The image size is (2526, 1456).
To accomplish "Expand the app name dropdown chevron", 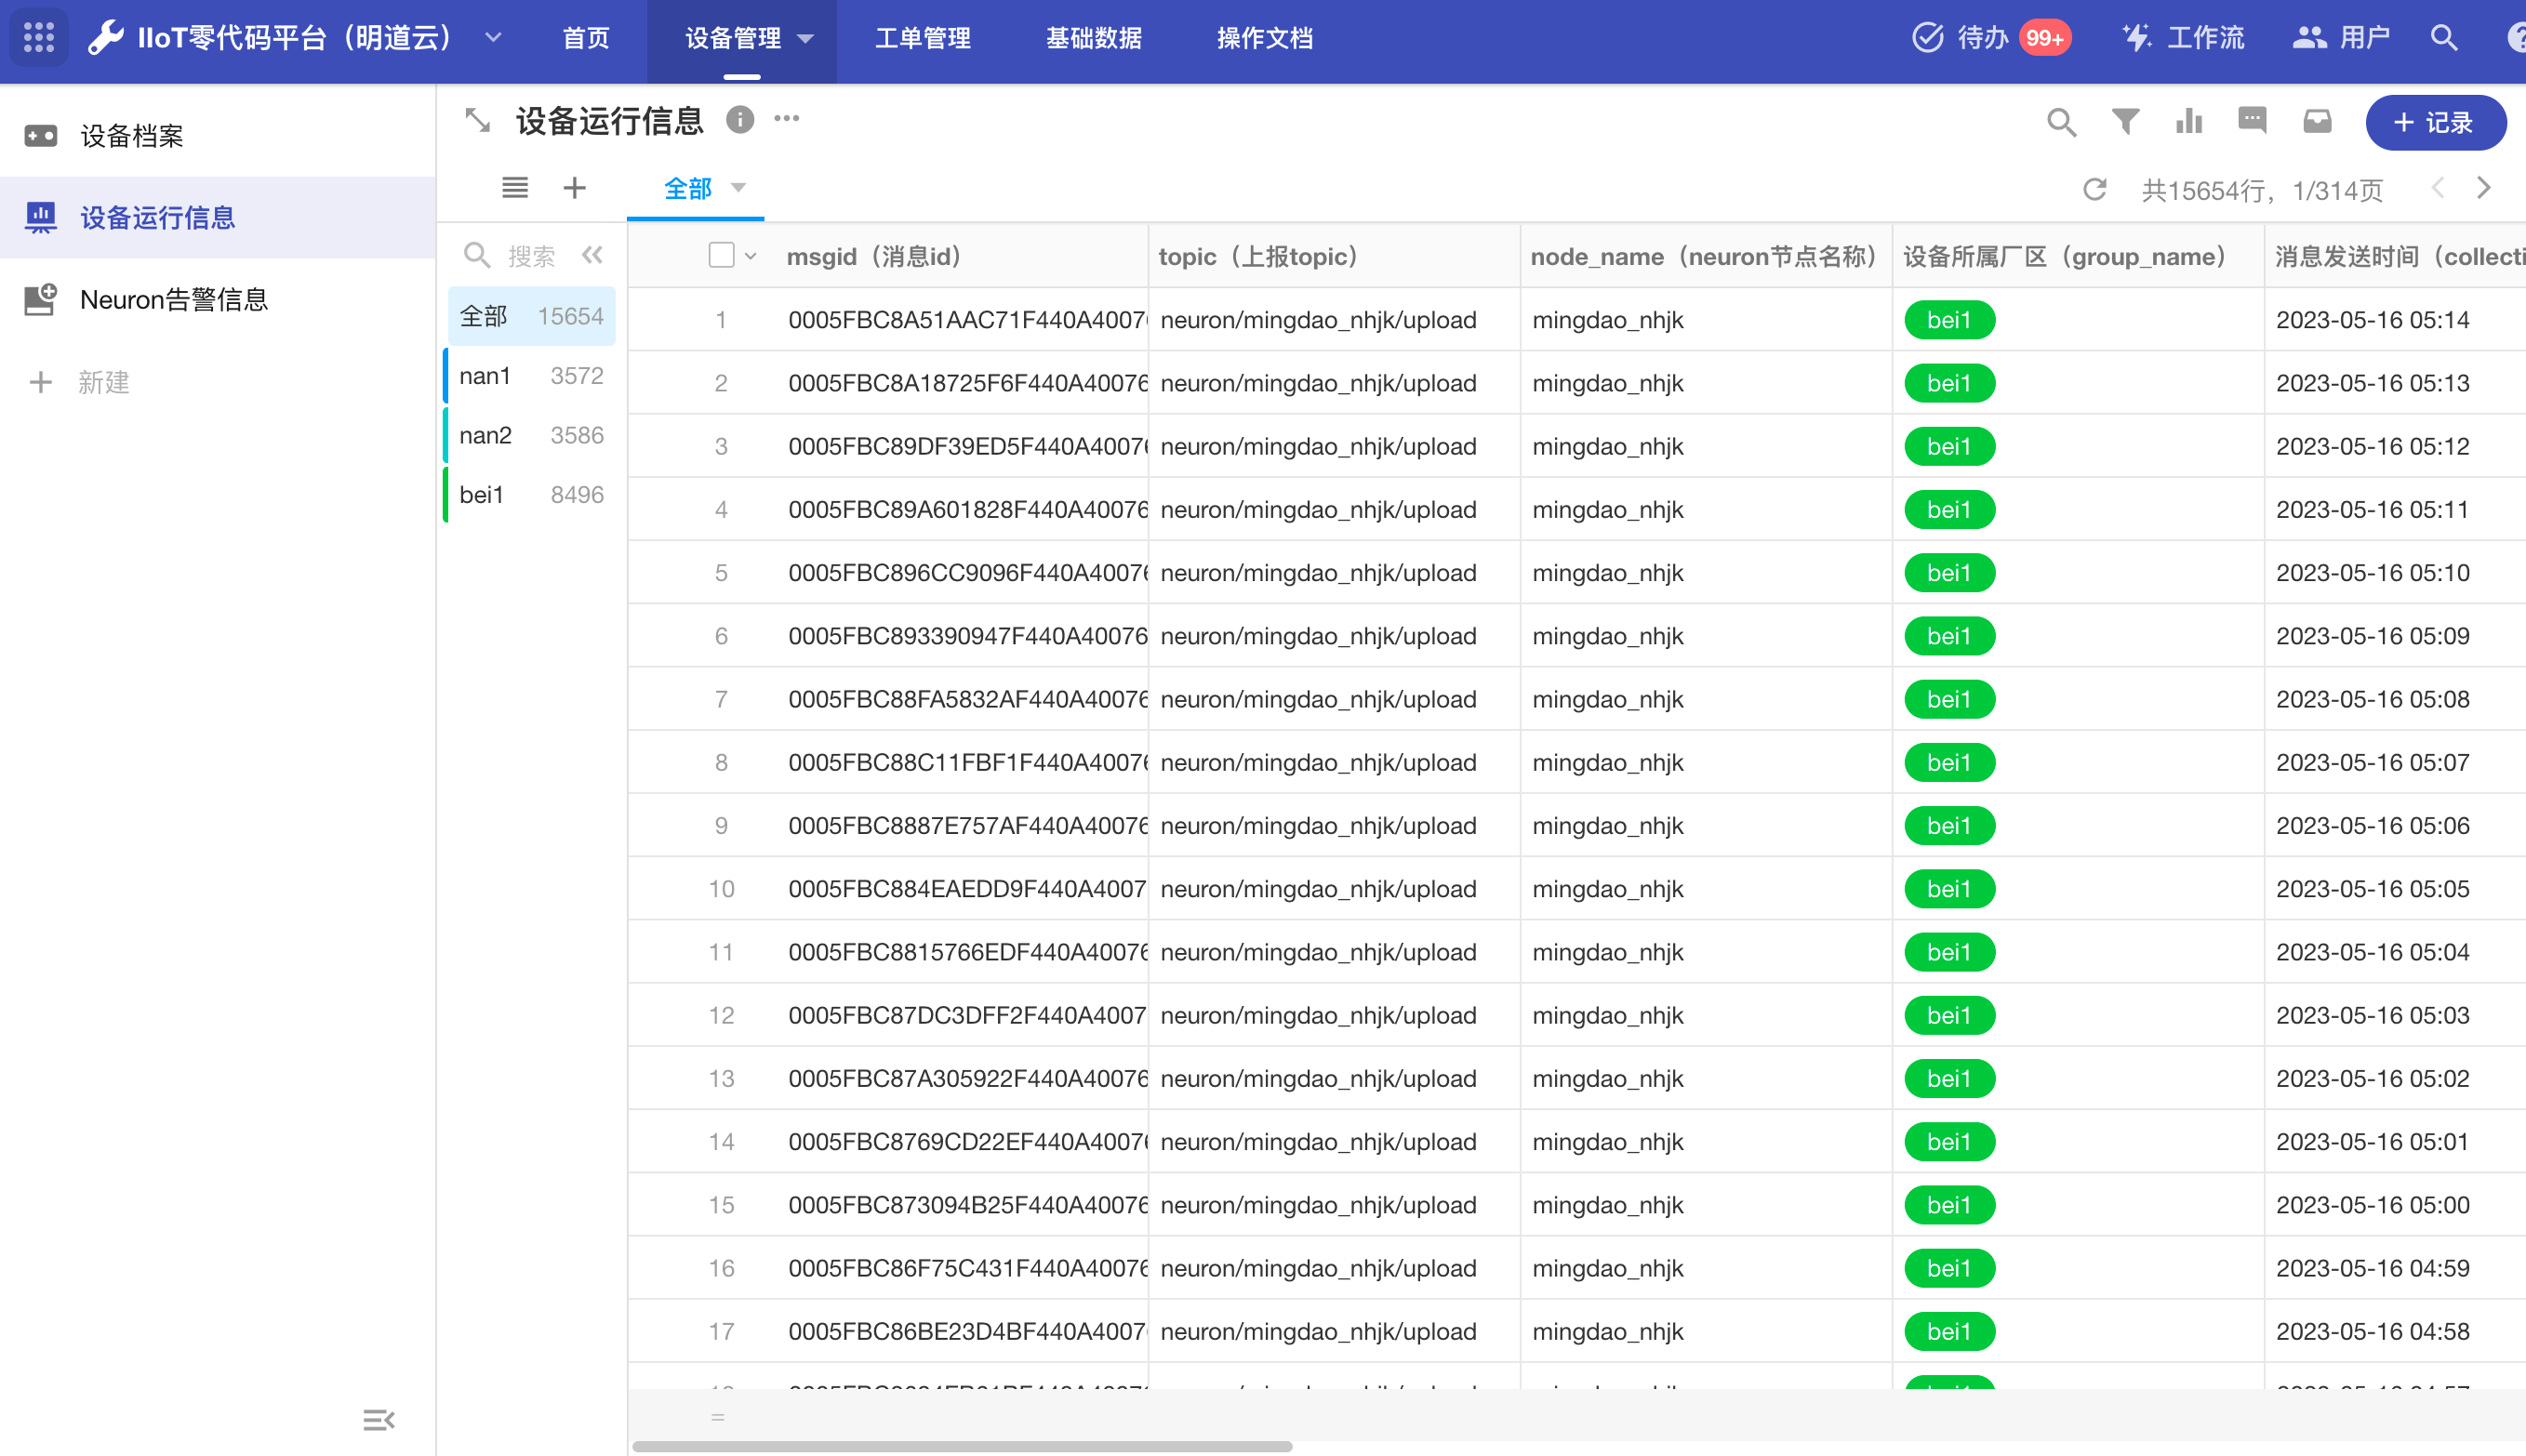I will point(493,38).
